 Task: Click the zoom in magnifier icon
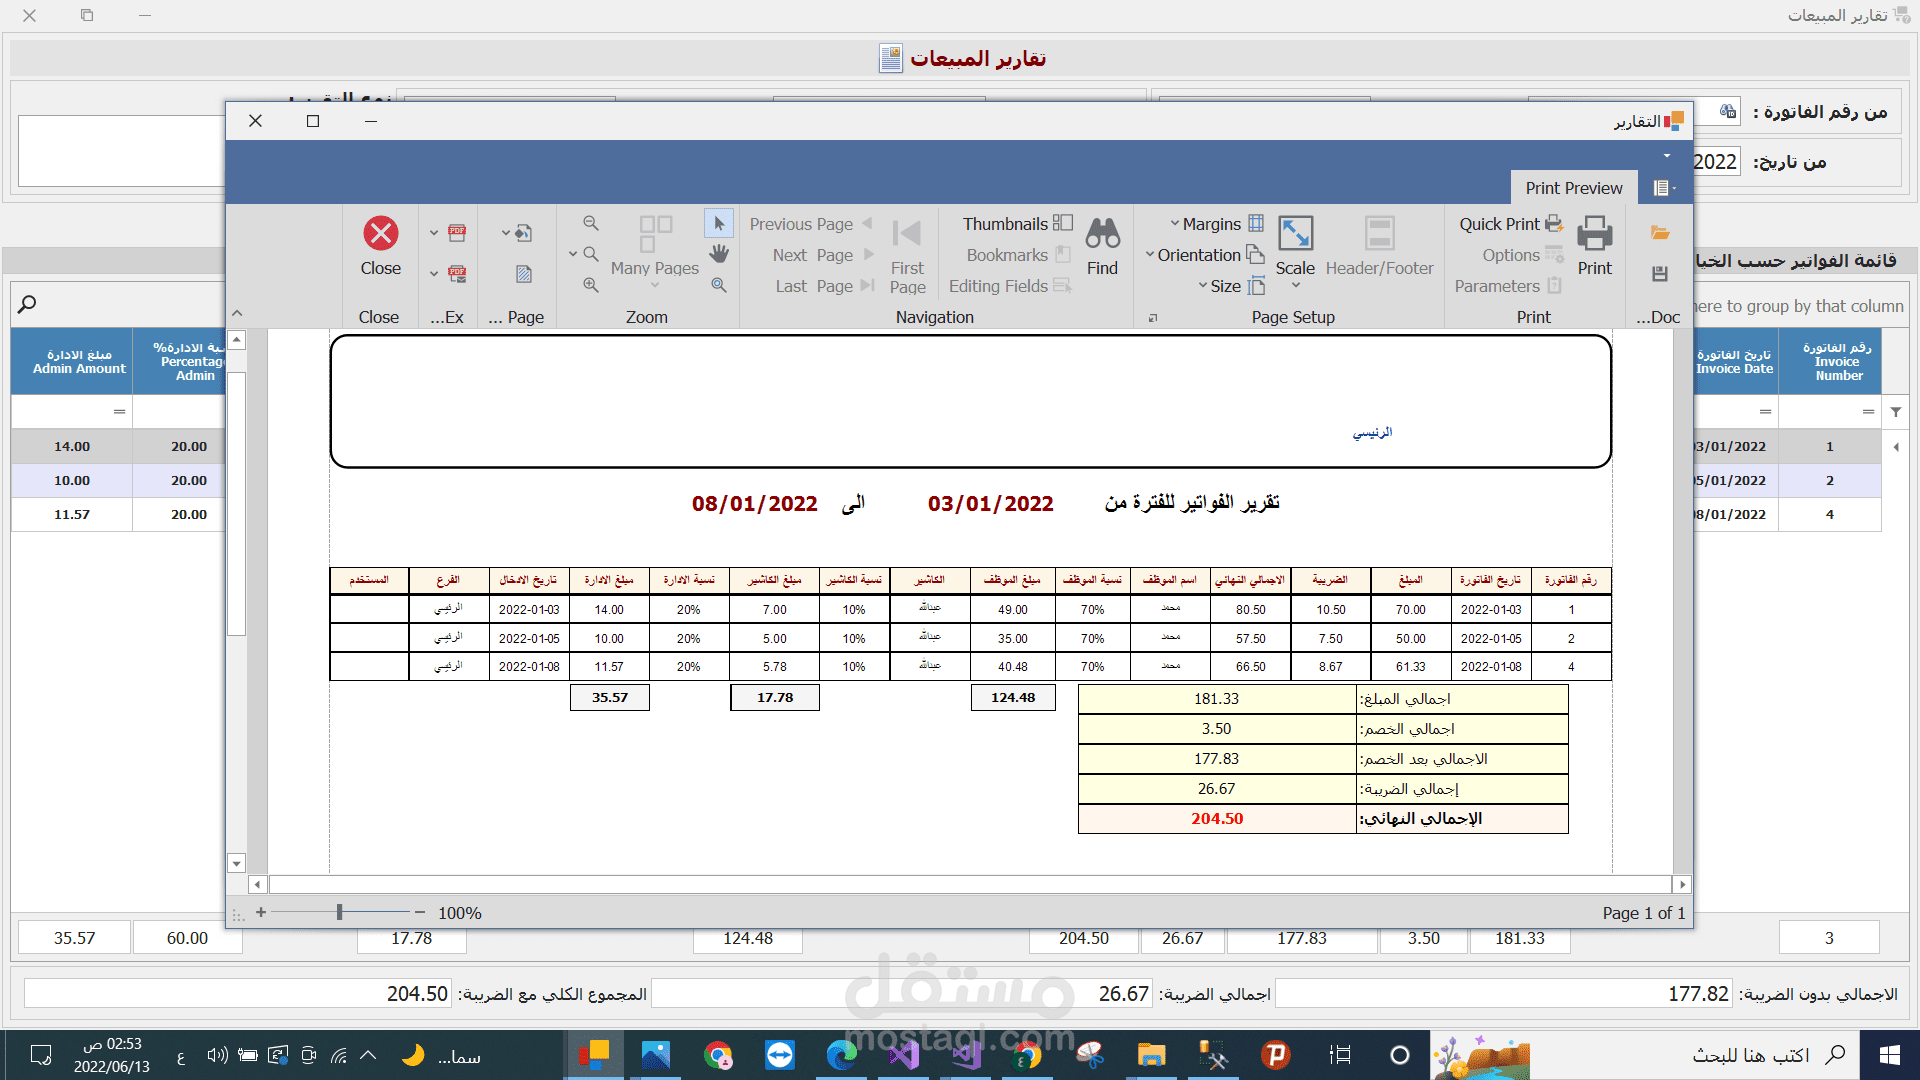tap(591, 285)
